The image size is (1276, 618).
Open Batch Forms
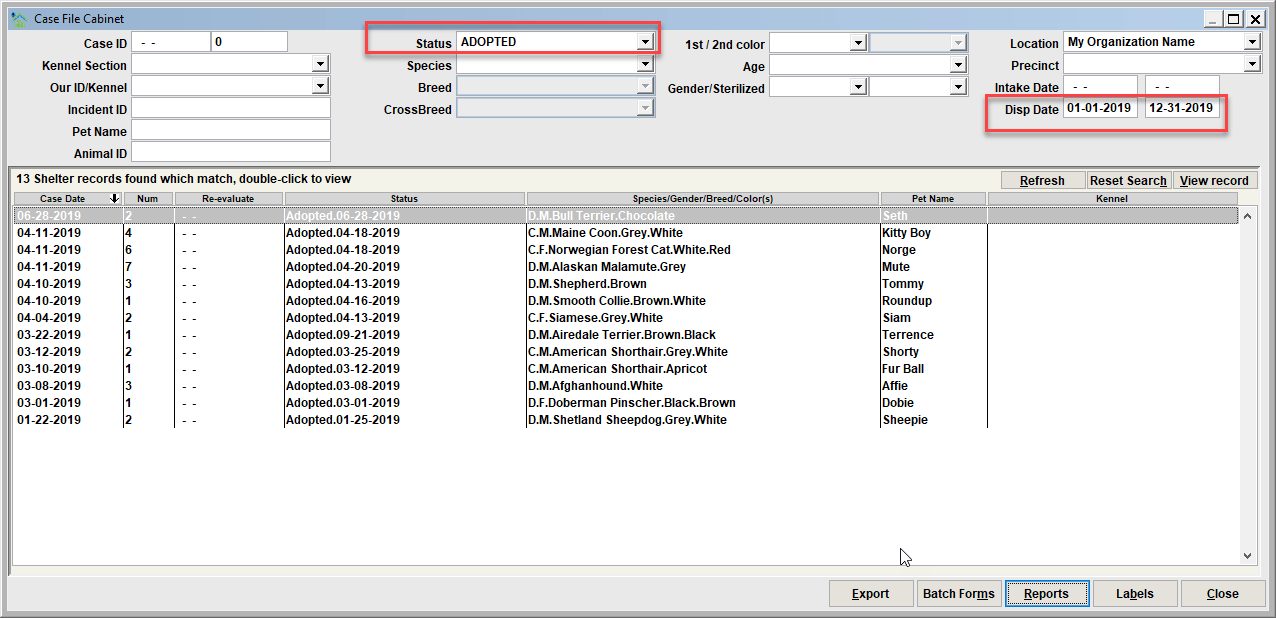point(958,593)
